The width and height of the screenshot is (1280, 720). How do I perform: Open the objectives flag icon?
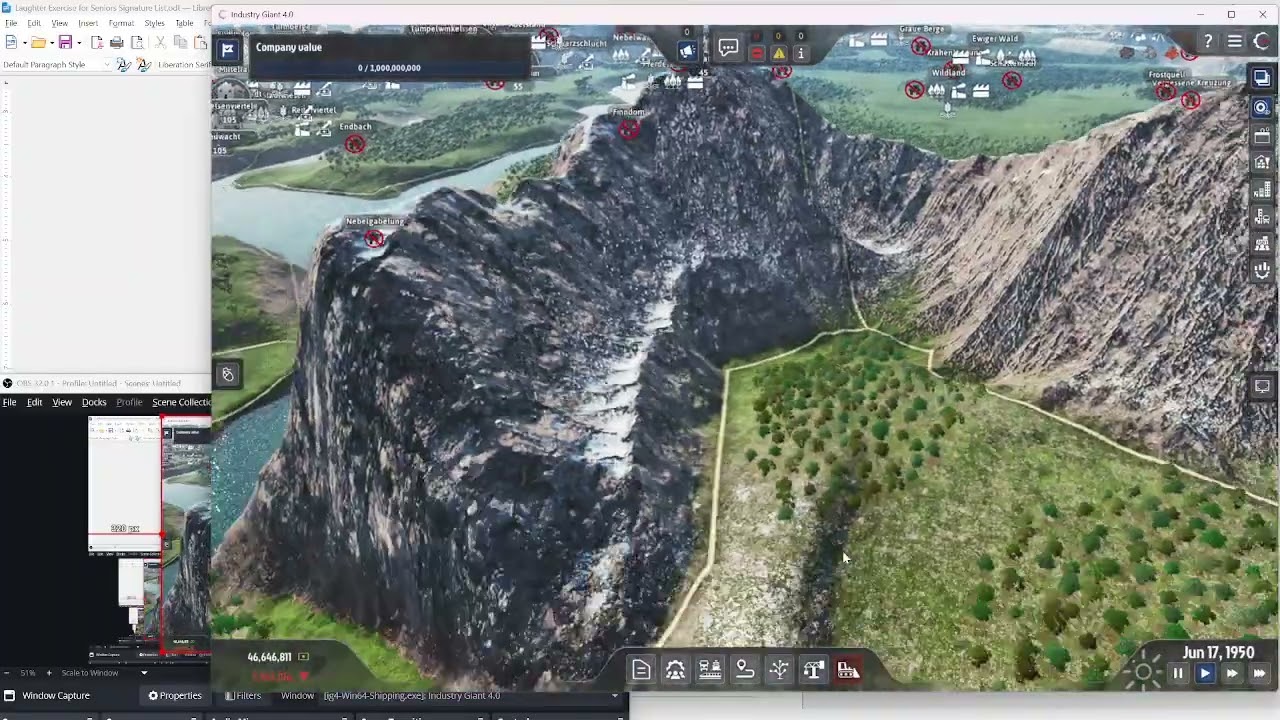228,50
